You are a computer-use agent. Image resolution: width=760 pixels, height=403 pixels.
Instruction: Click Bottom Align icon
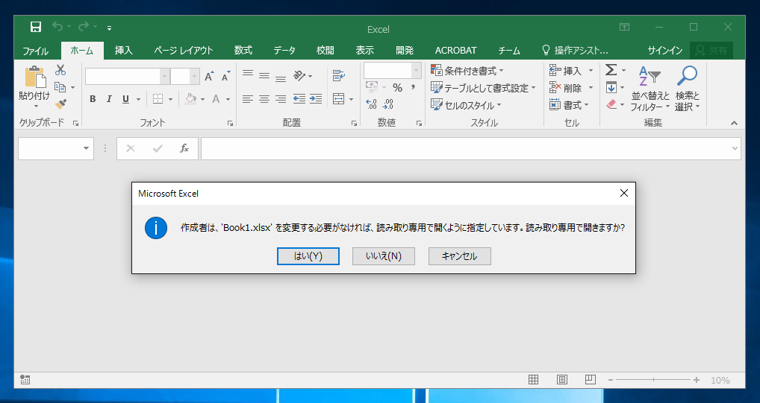point(281,78)
